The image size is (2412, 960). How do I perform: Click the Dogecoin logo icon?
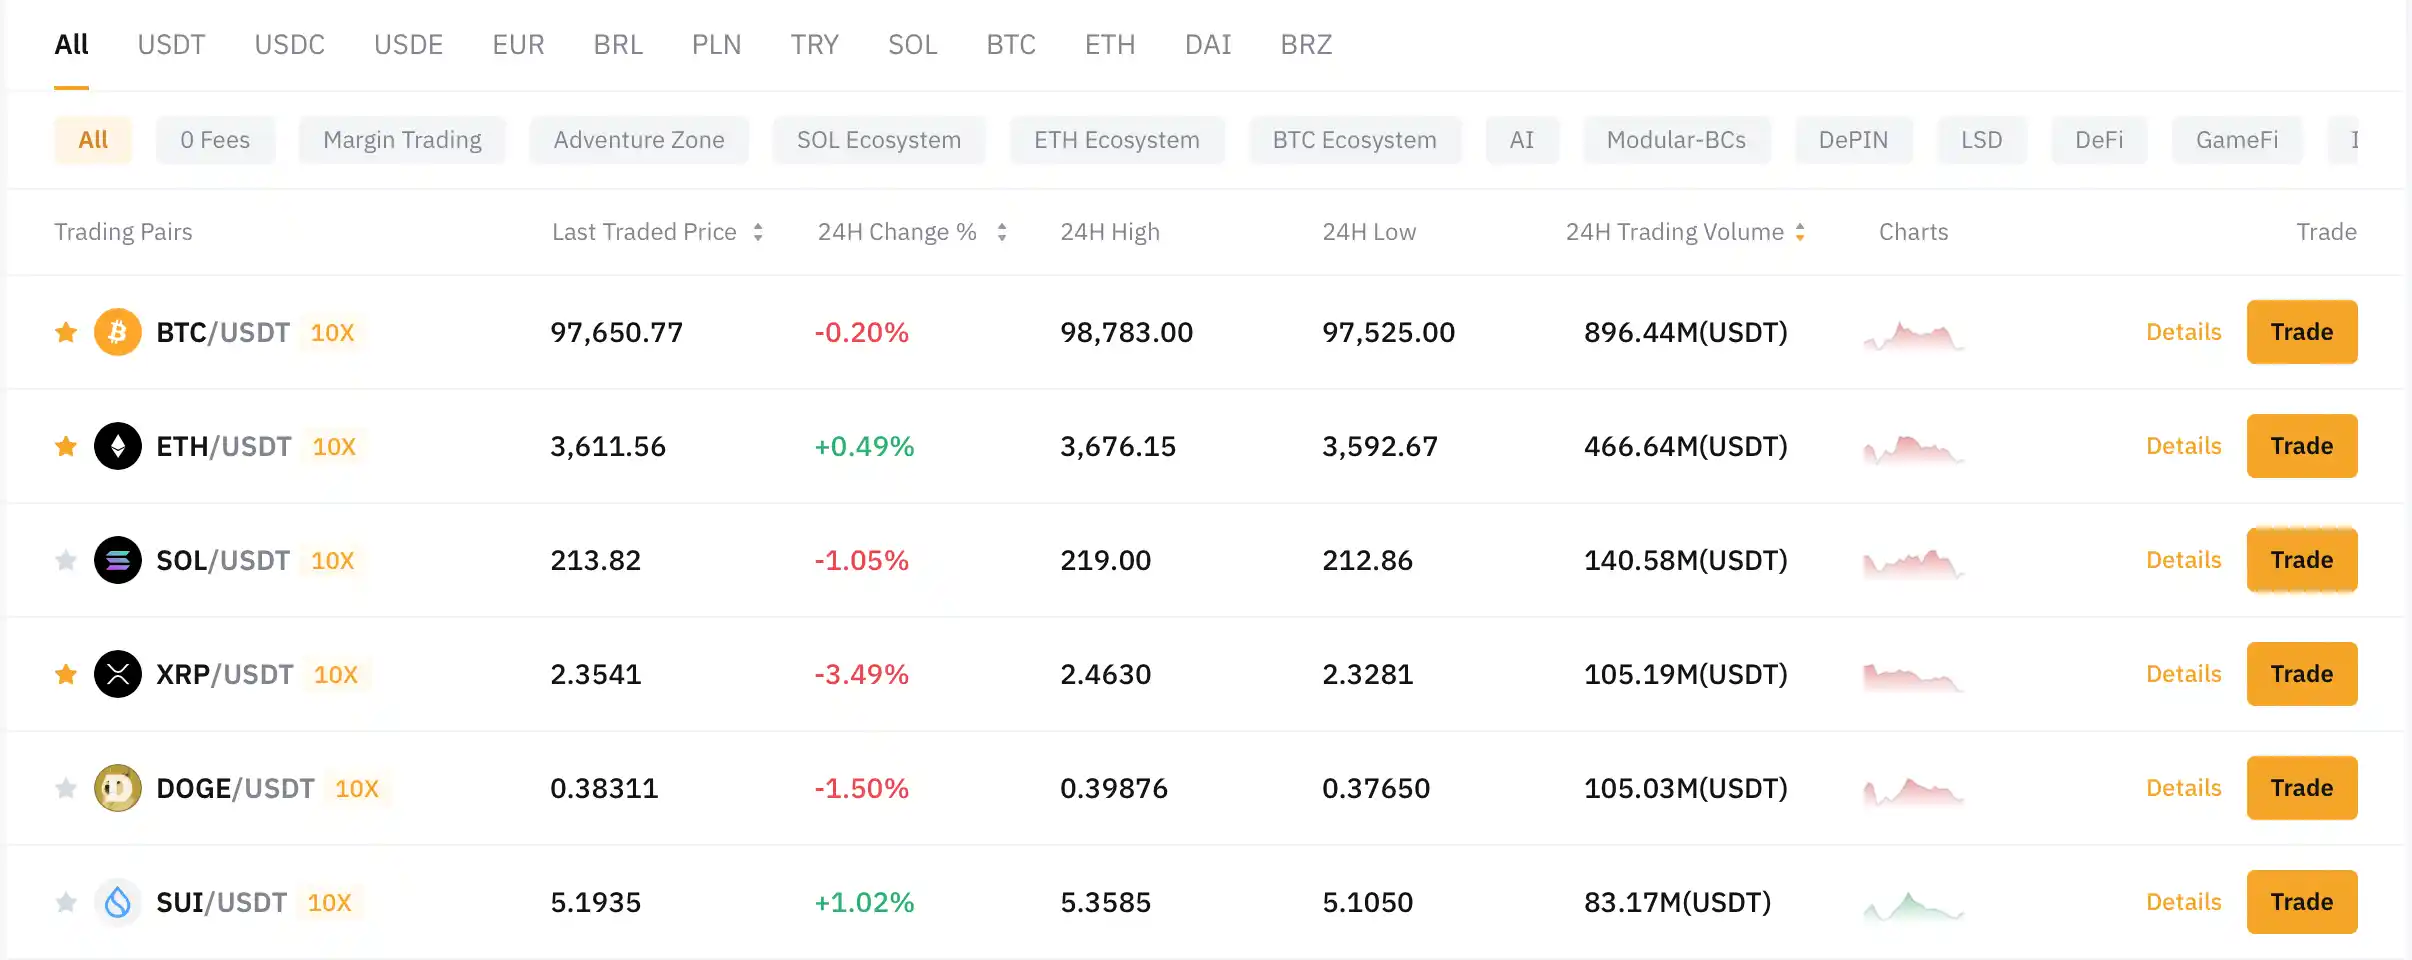click(x=117, y=788)
